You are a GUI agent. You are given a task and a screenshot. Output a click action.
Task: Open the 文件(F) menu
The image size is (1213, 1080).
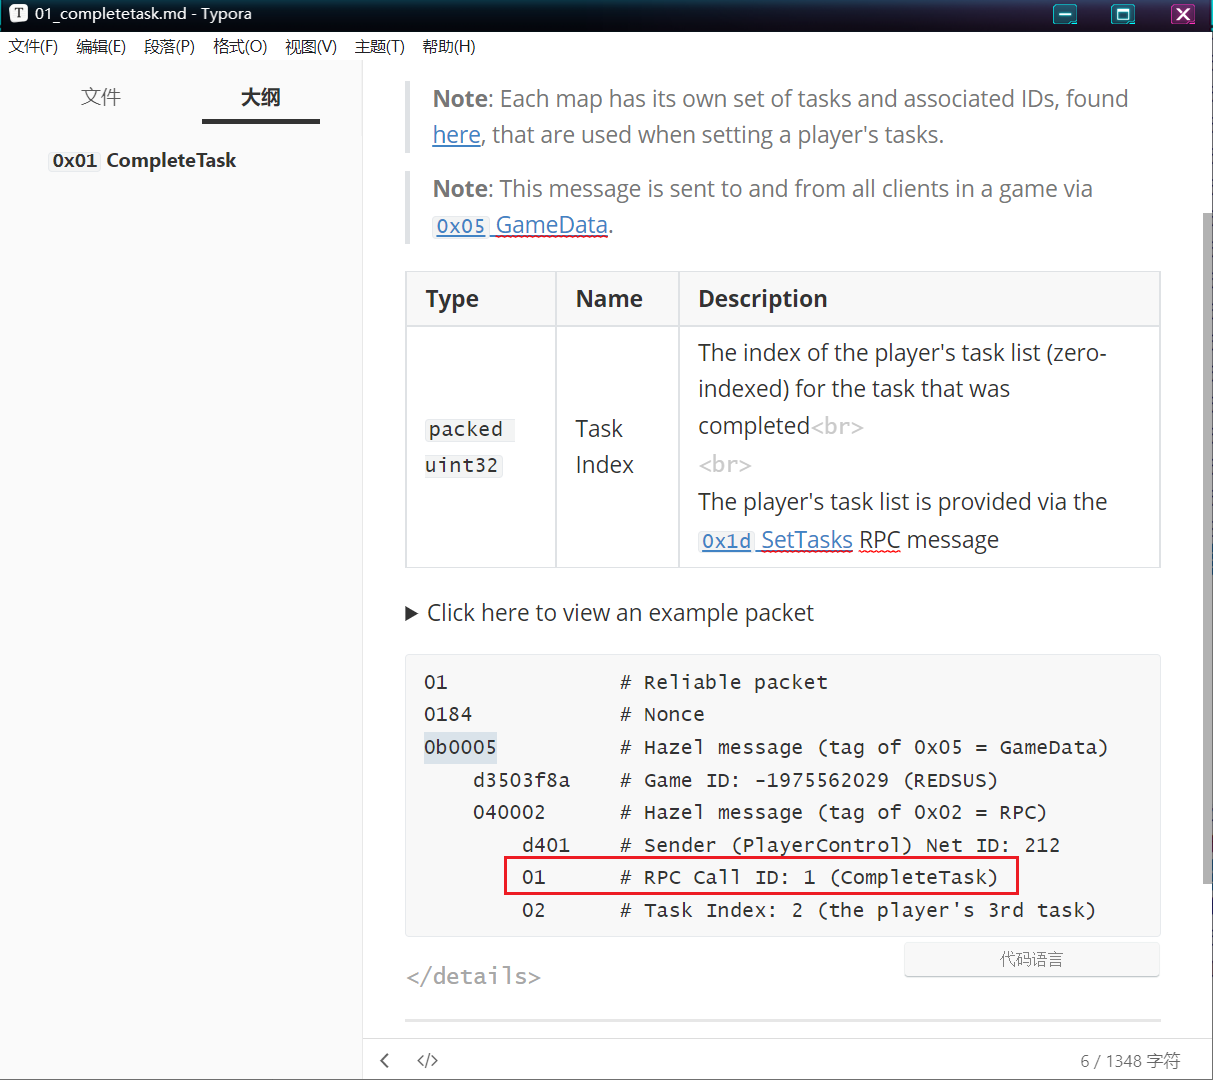click(x=33, y=47)
